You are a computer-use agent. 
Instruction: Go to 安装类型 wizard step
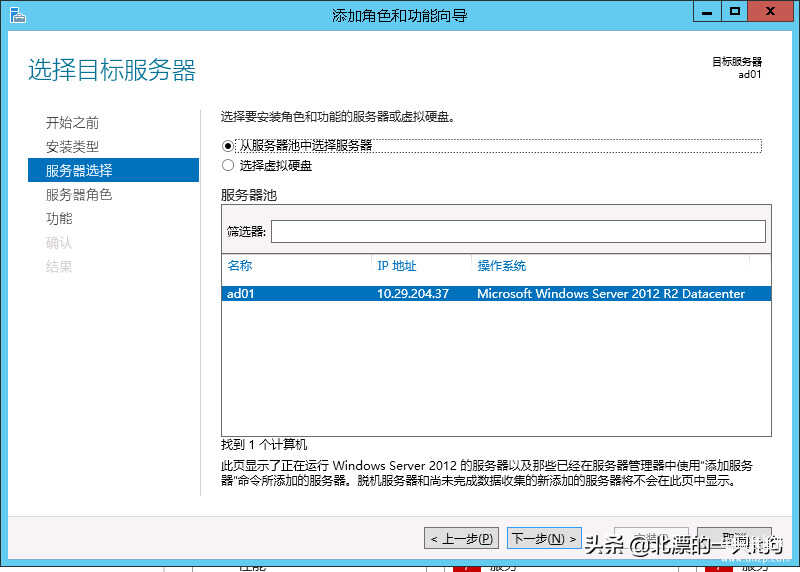point(72,146)
